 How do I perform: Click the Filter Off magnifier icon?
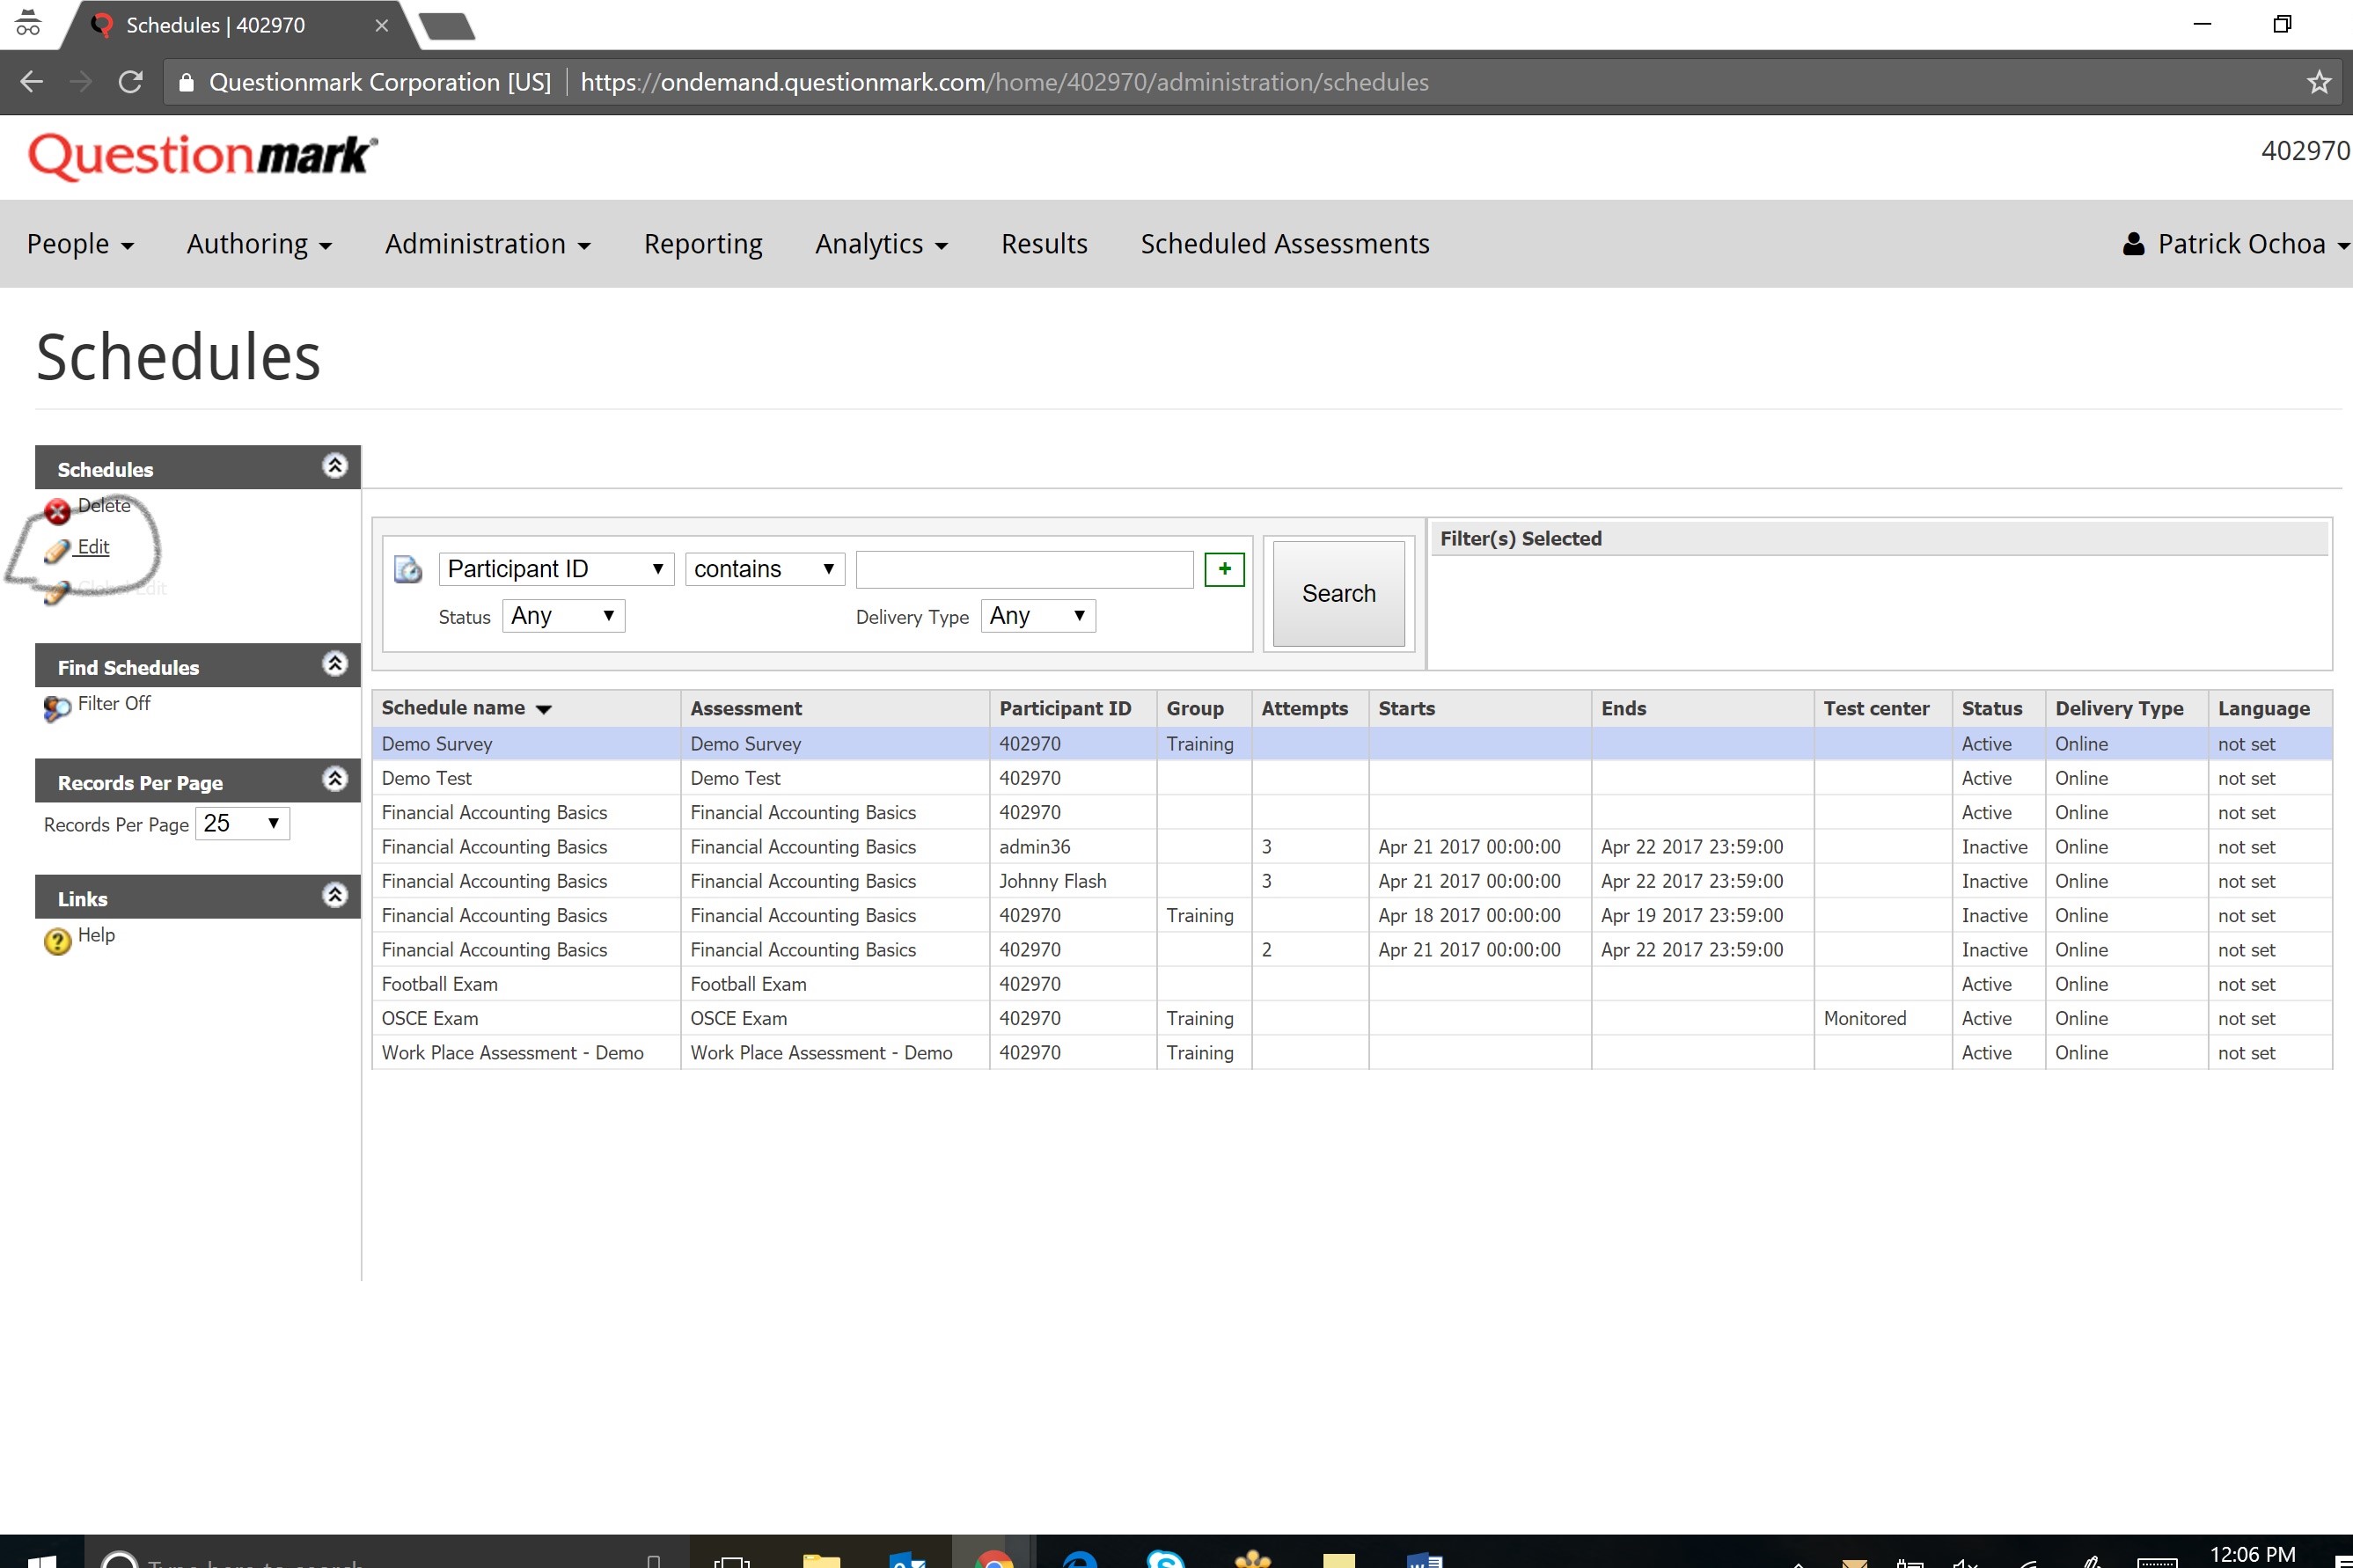(x=57, y=708)
